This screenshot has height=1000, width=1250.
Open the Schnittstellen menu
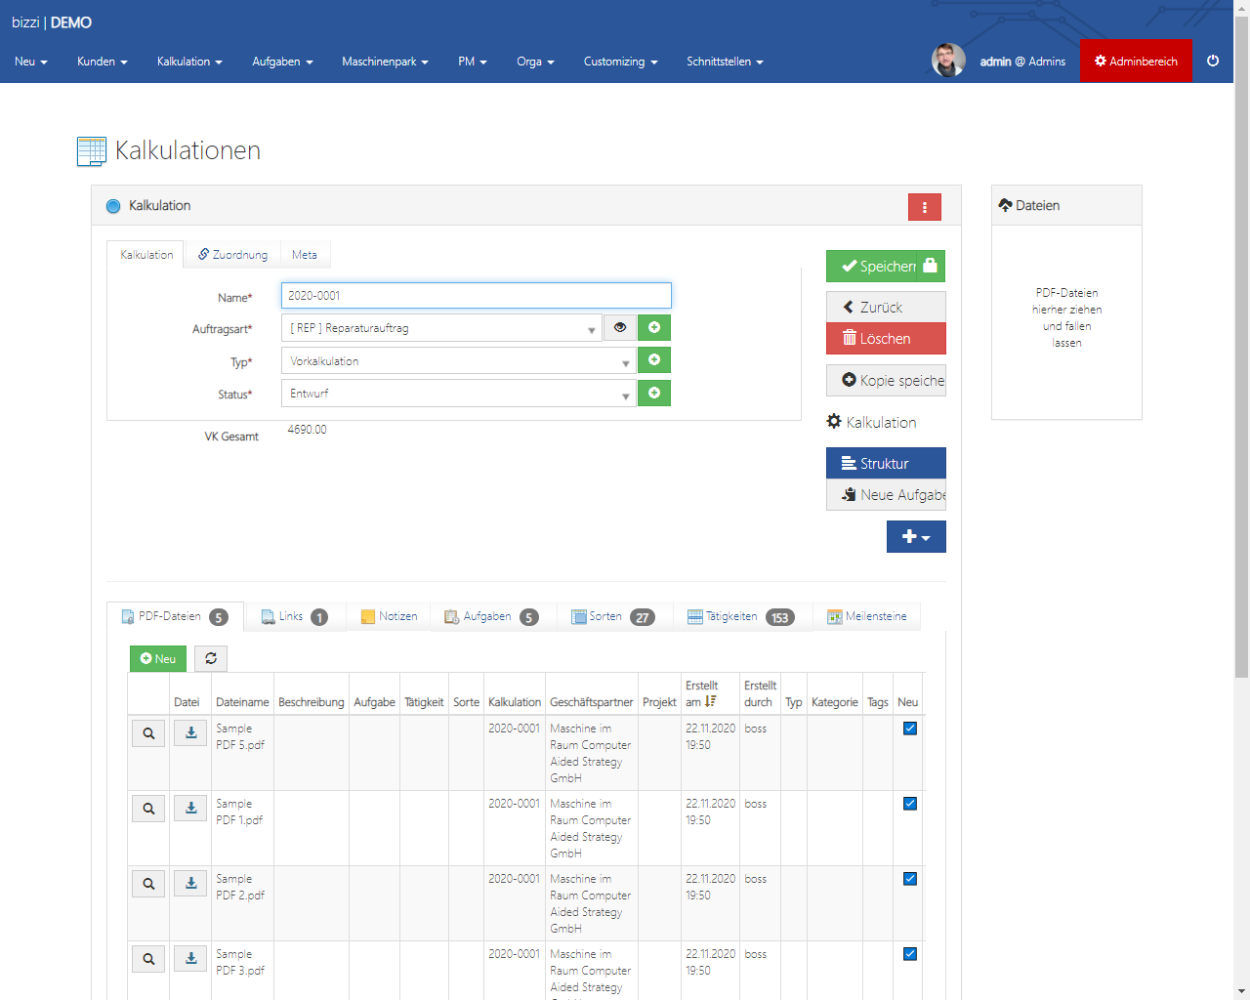[725, 61]
